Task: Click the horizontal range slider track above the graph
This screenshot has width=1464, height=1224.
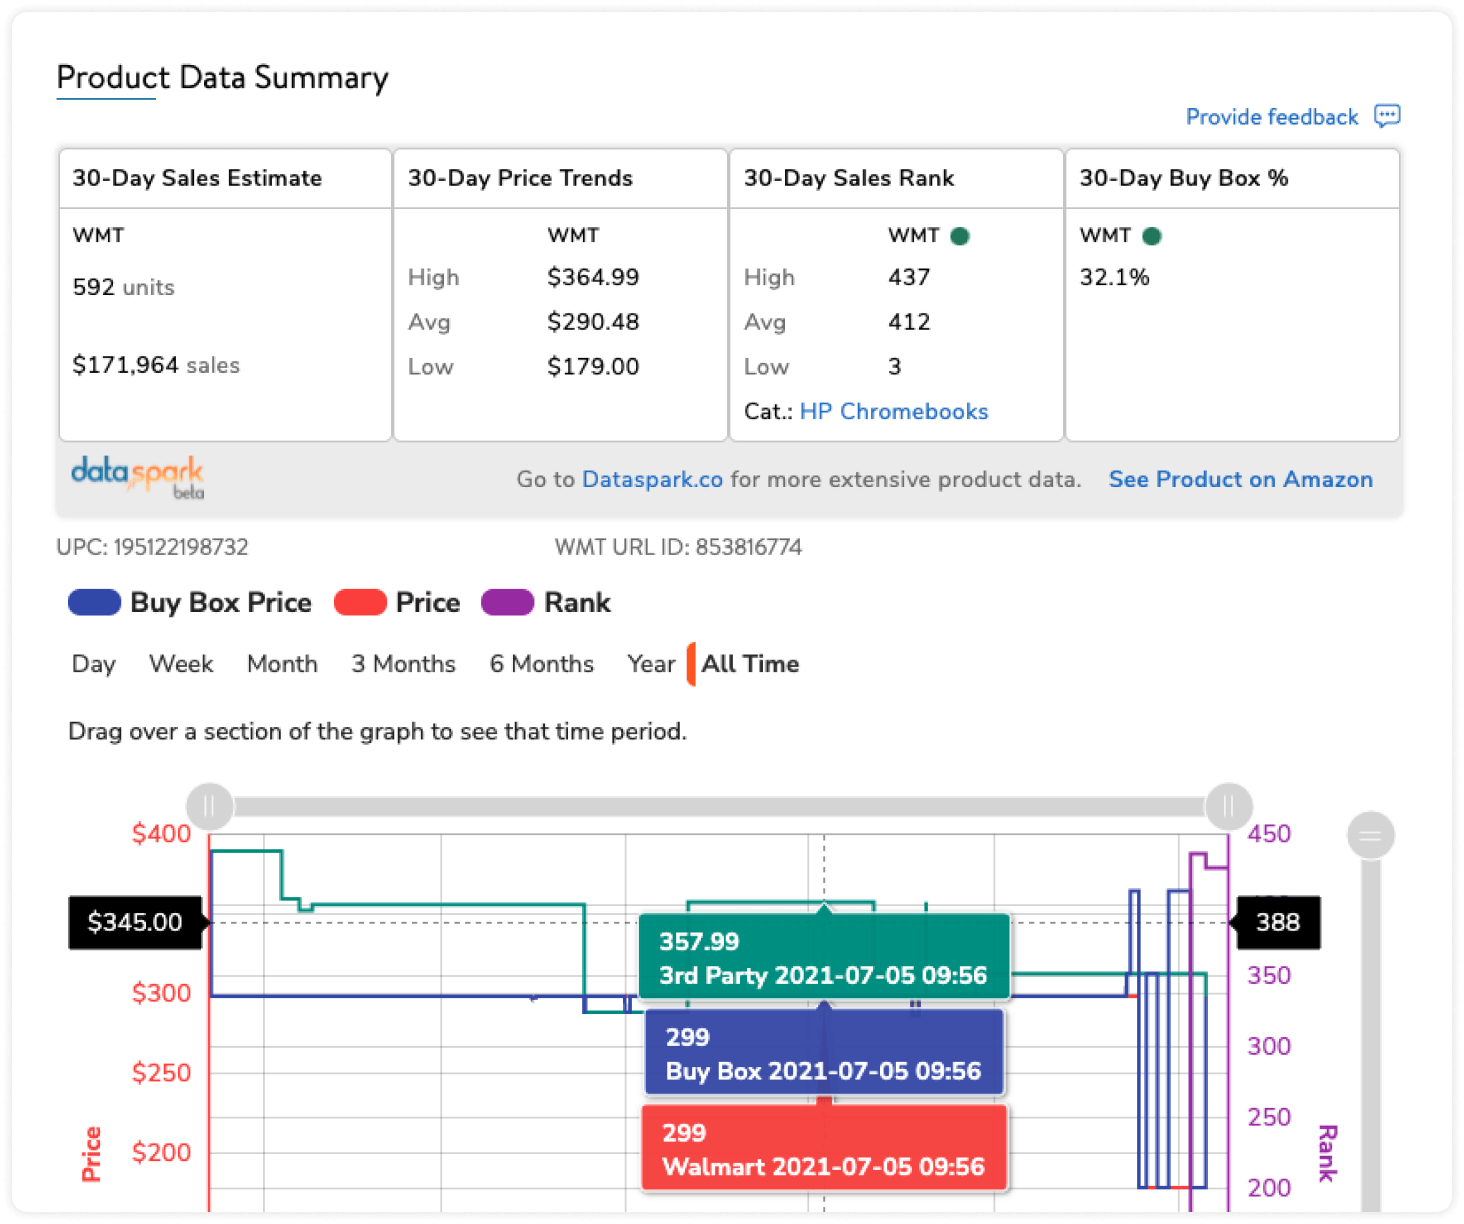Action: tap(719, 806)
